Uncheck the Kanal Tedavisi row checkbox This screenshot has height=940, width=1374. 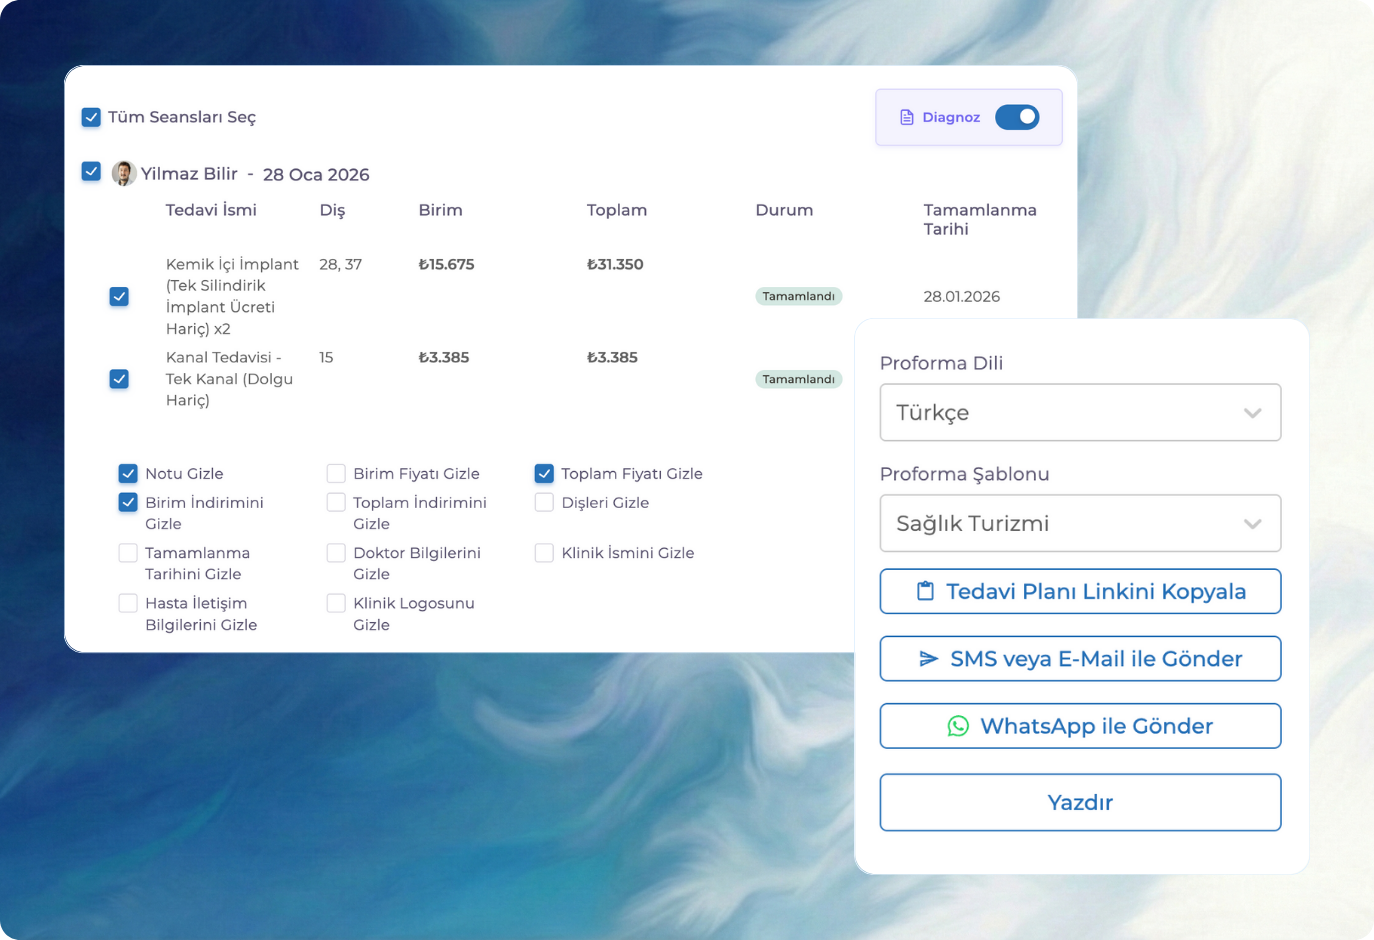tap(119, 379)
